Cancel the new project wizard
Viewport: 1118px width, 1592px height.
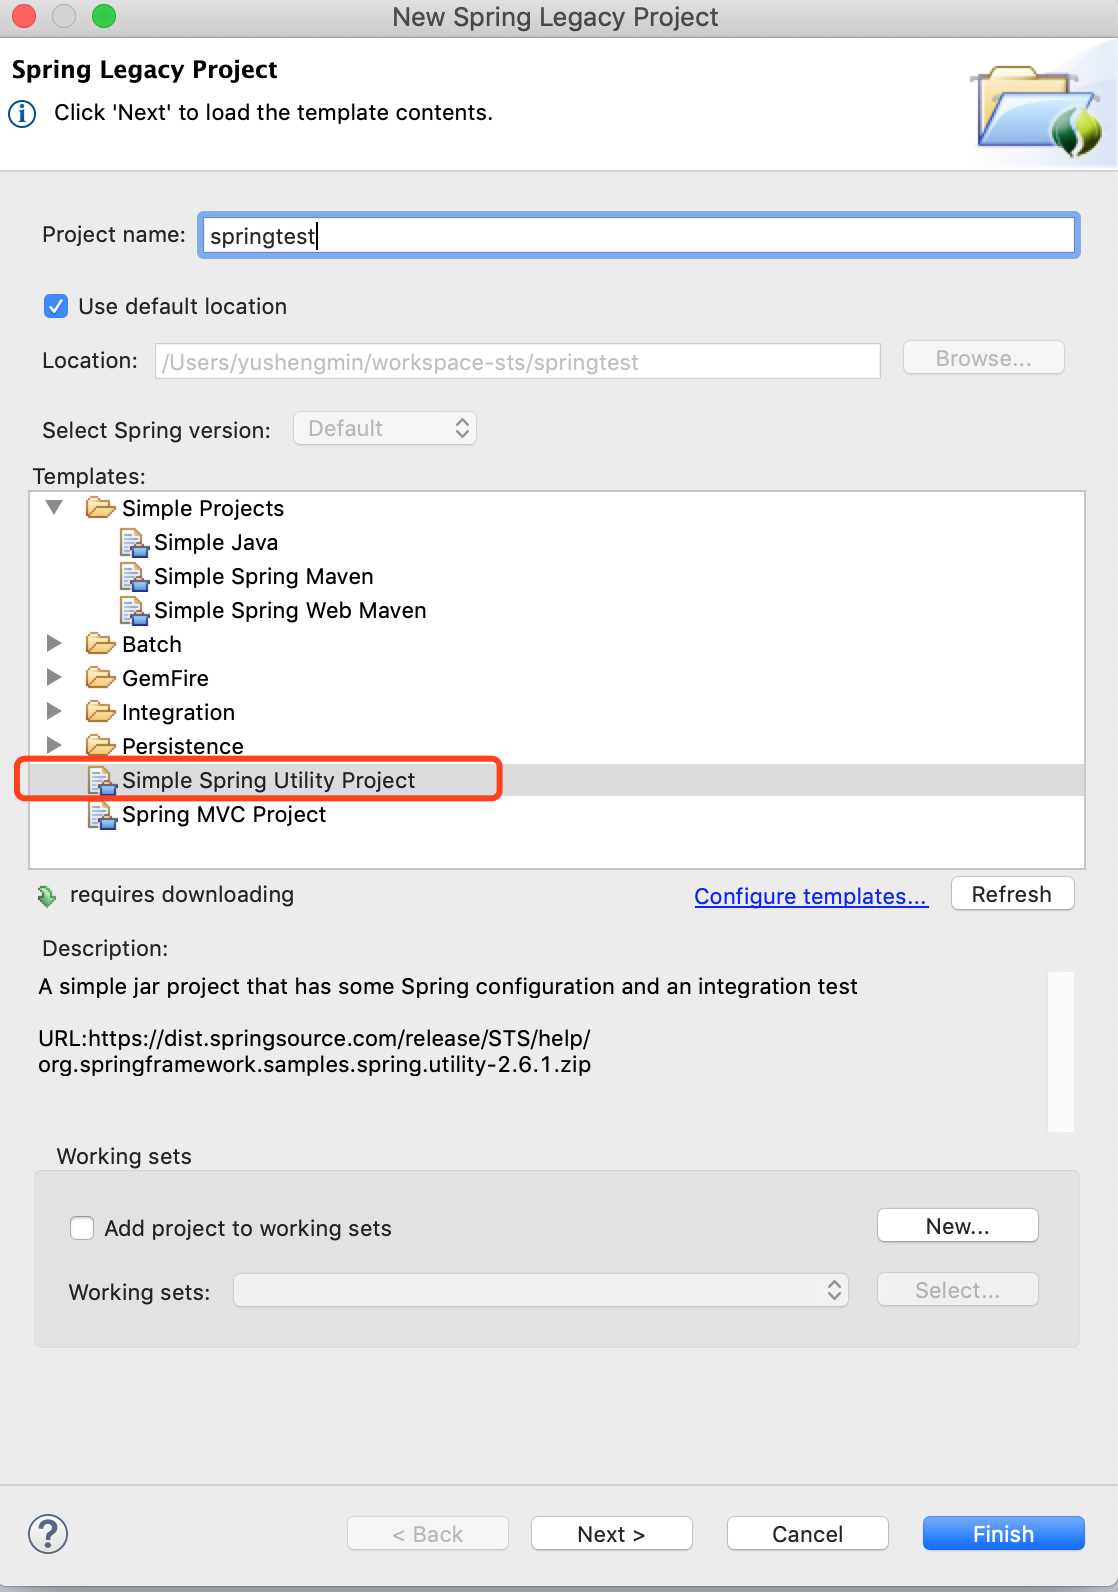coord(808,1533)
